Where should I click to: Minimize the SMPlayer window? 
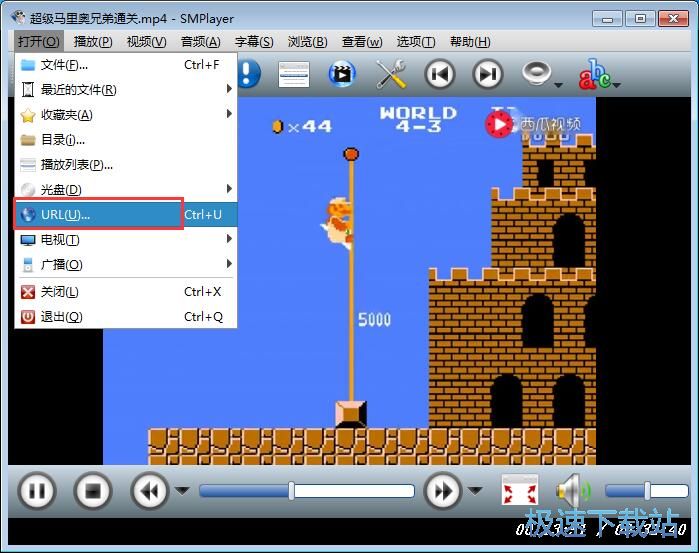point(607,19)
